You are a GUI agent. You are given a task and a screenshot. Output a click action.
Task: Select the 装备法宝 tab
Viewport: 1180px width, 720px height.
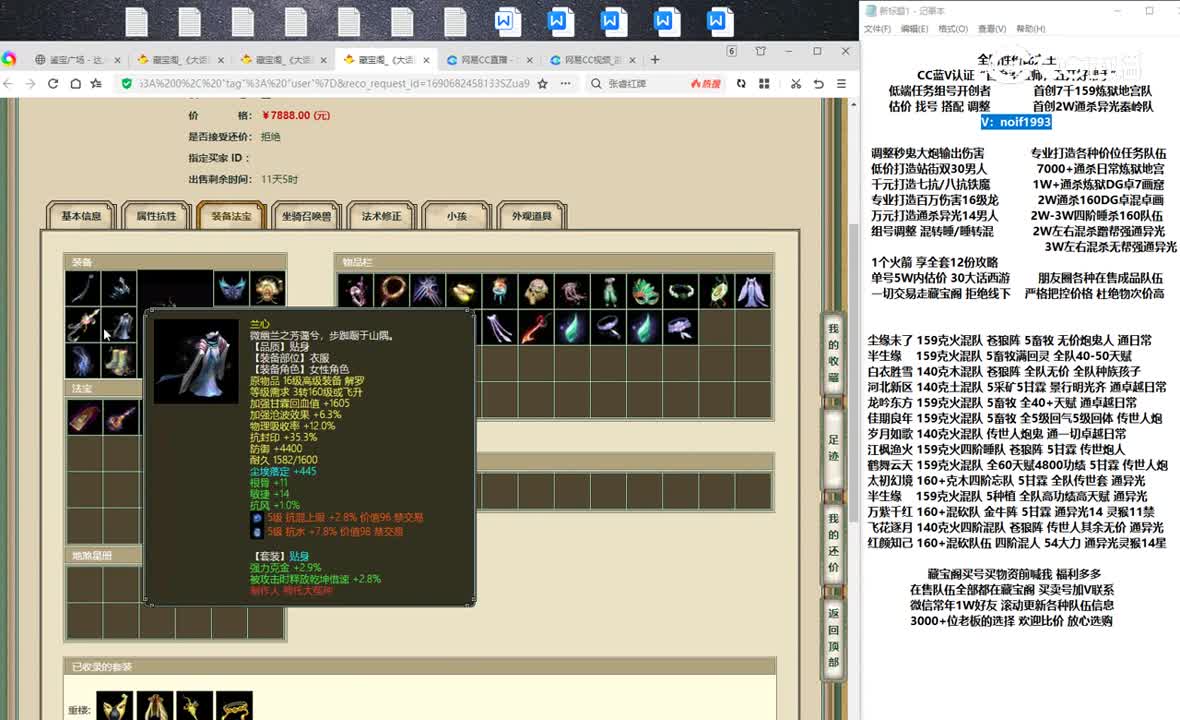click(231, 216)
